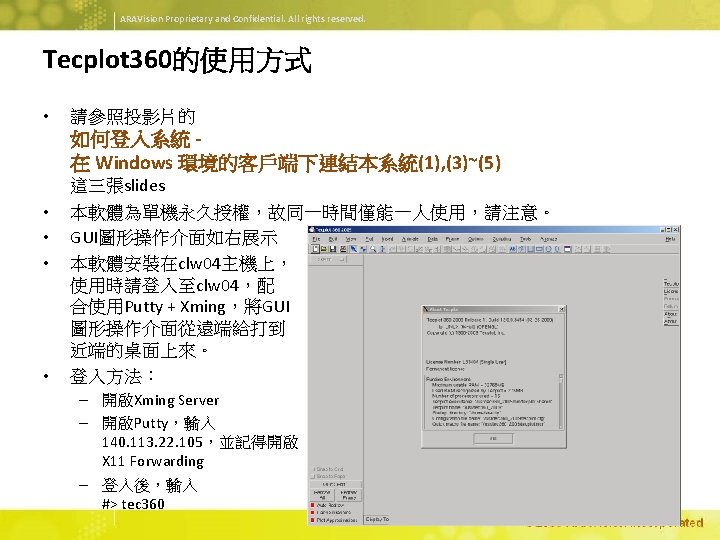Open the Scripting menu
Screen dimensions: 720x540
click(x=502, y=239)
